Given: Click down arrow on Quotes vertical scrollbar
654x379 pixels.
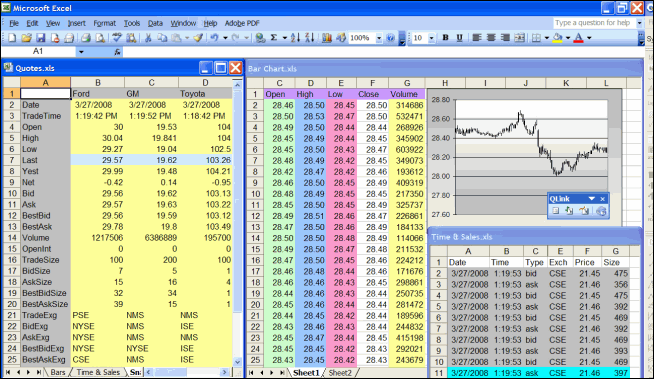Looking at the screenshot, I should point(237,362).
